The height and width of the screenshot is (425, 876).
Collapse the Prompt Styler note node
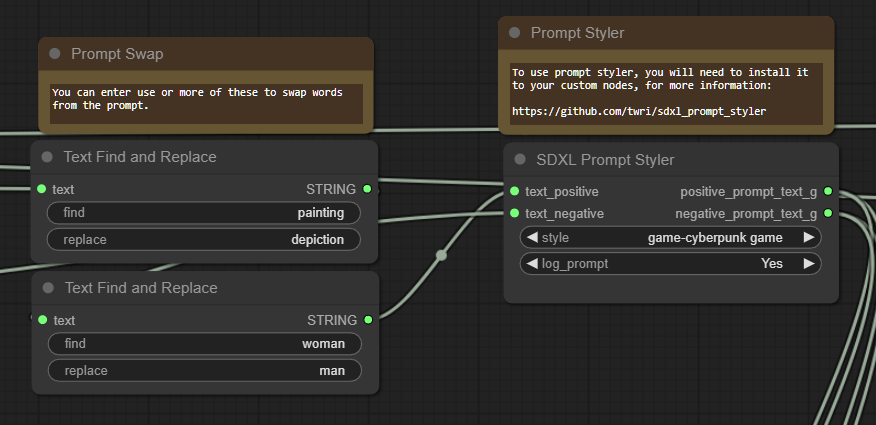(x=515, y=33)
